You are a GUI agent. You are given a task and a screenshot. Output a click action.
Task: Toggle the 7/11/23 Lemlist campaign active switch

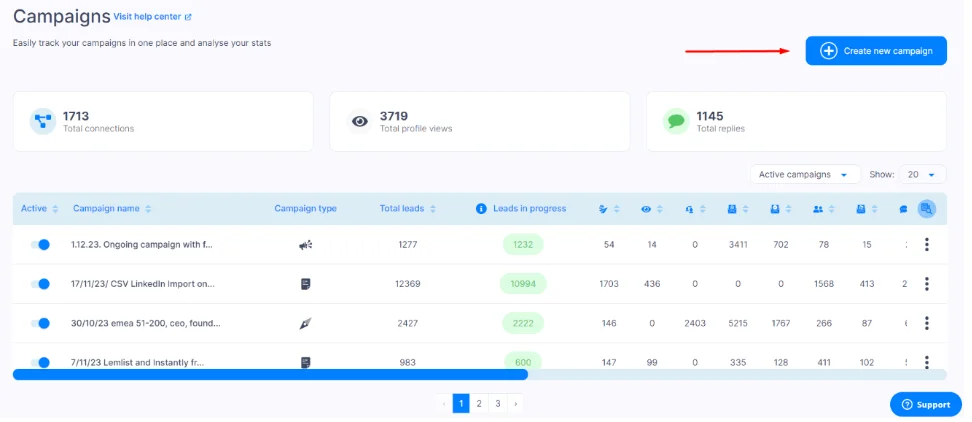[40, 362]
